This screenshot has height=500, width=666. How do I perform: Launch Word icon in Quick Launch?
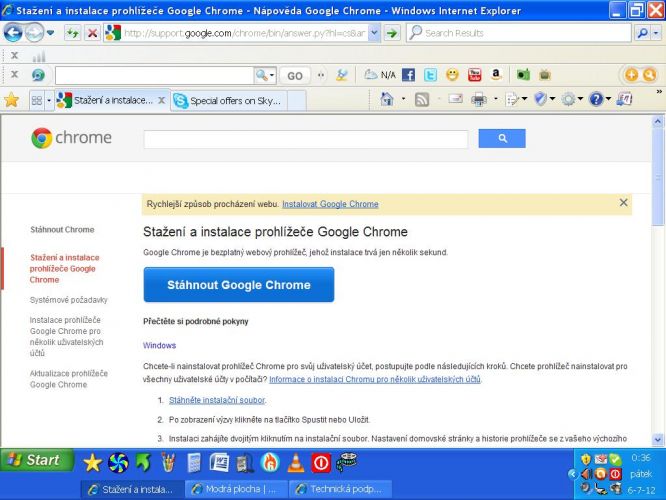(219, 463)
